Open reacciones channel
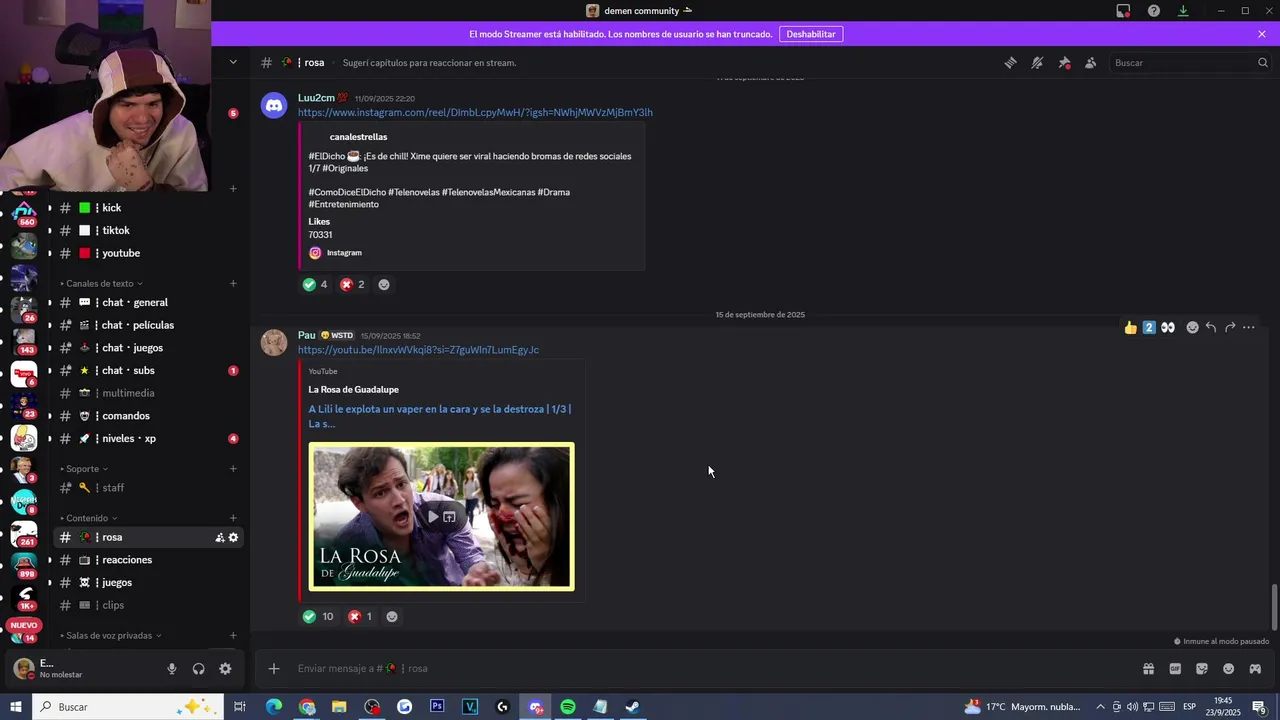This screenshot has width=1280, height=720. [x=147, y=560]
